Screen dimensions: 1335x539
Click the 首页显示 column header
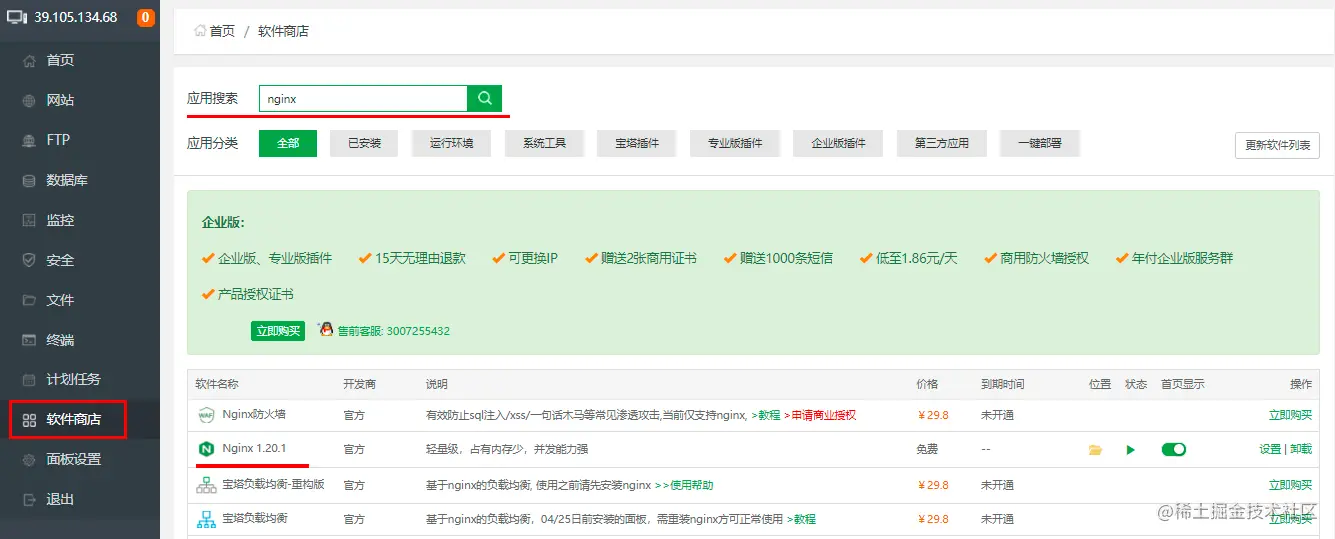tap(1182, 384)
